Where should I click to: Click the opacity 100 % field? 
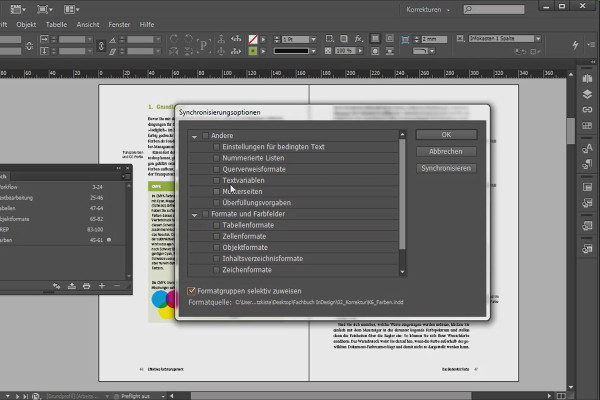click(346, 51)
